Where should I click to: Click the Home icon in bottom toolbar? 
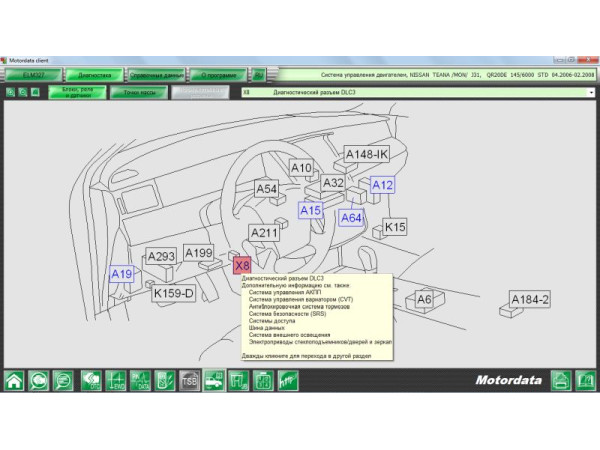click(15, 380)
